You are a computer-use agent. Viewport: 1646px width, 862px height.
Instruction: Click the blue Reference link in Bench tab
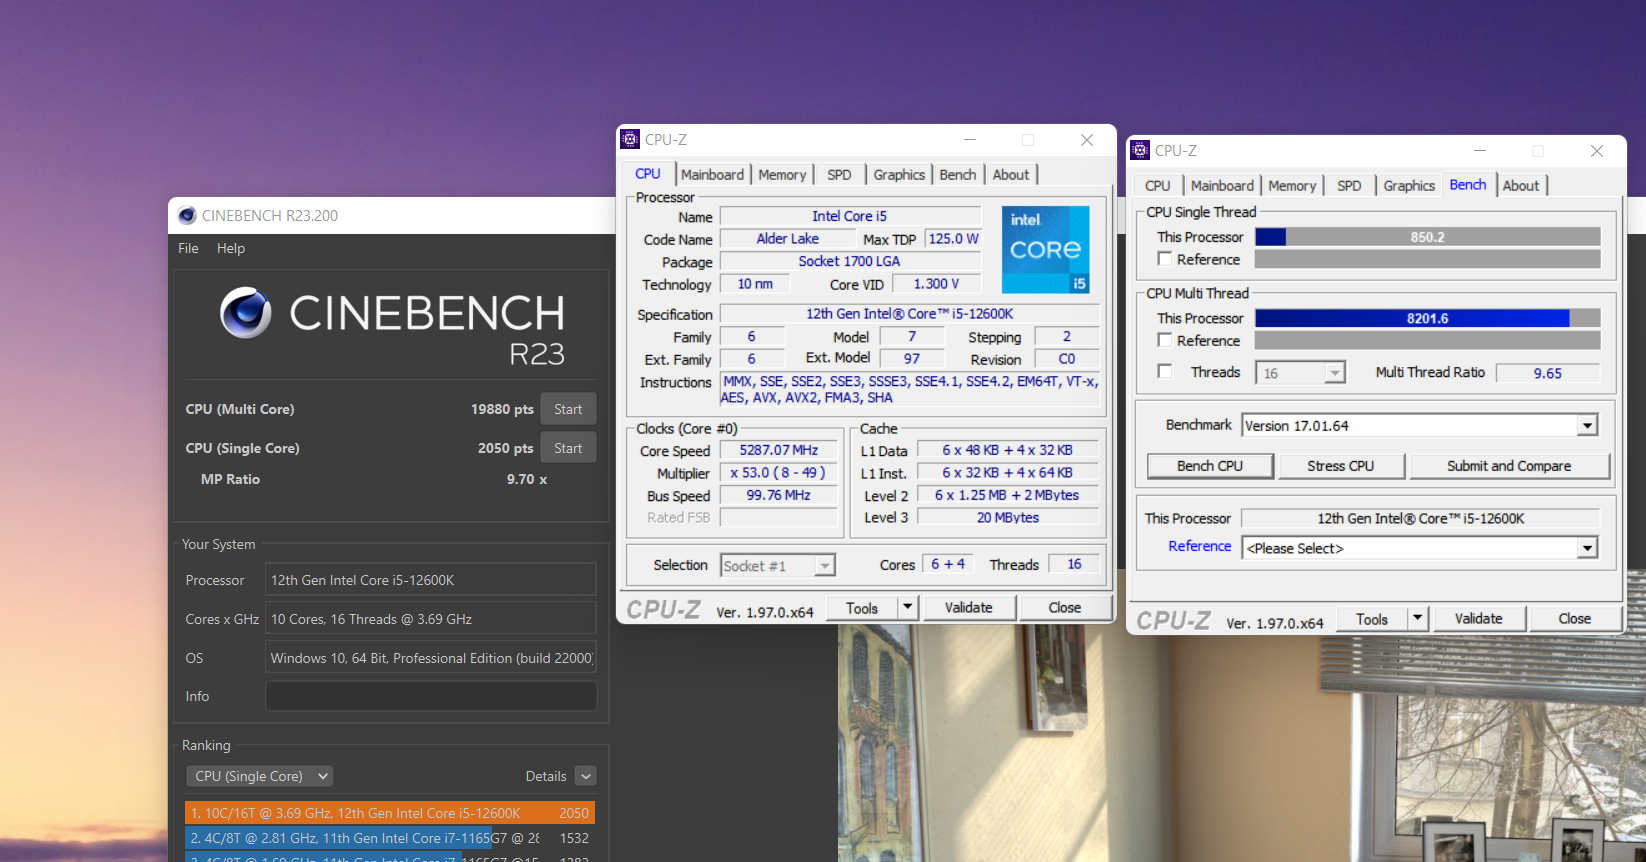point(1200,546)
